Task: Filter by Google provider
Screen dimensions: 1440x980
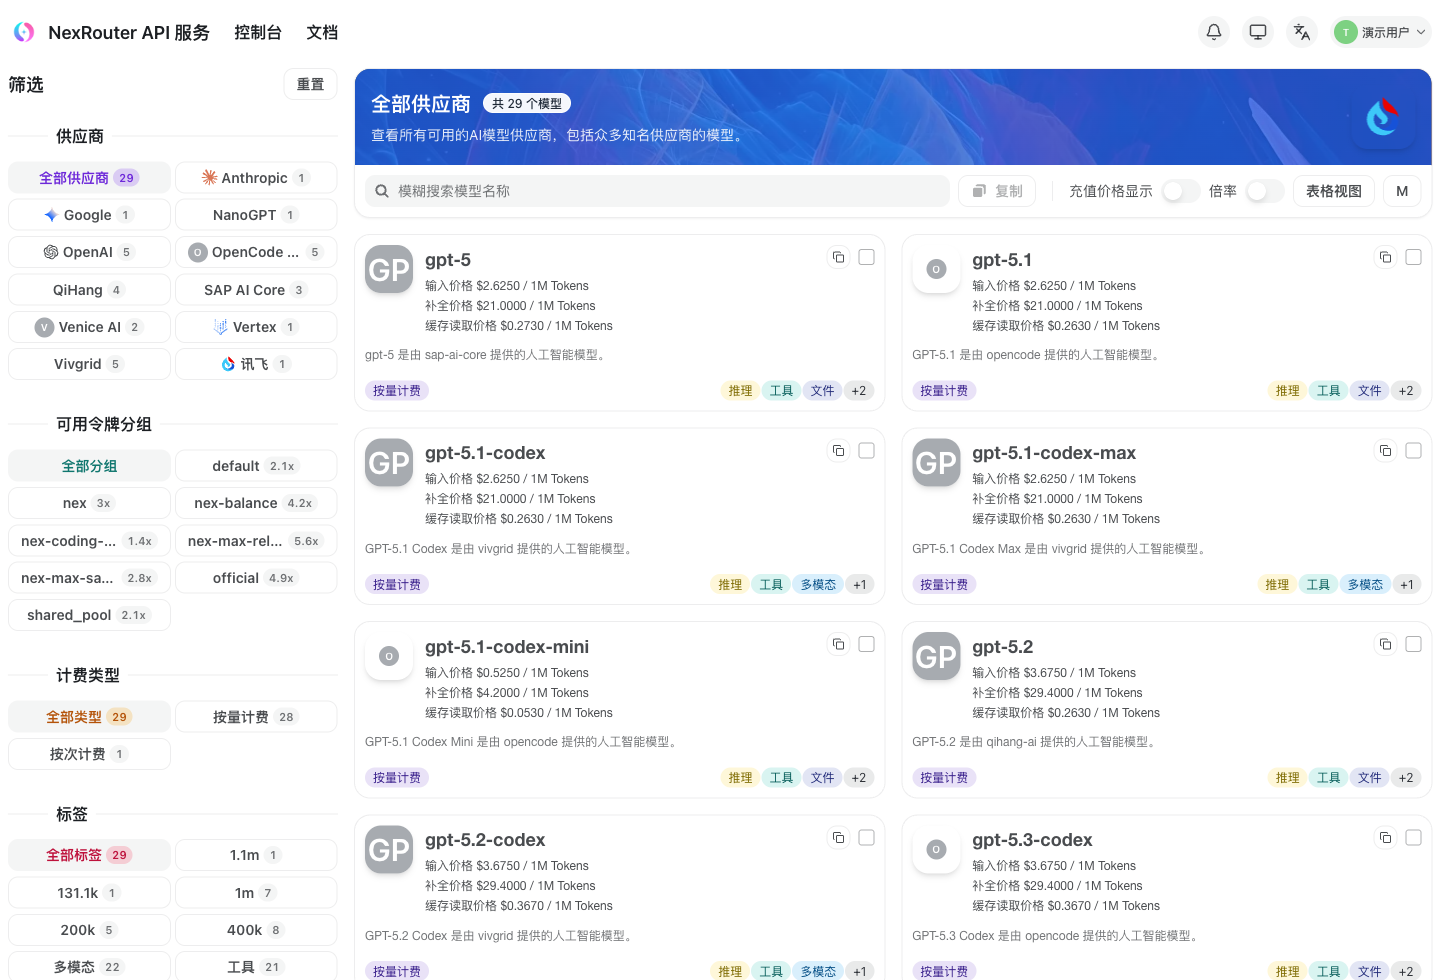Action: [89, 215]
